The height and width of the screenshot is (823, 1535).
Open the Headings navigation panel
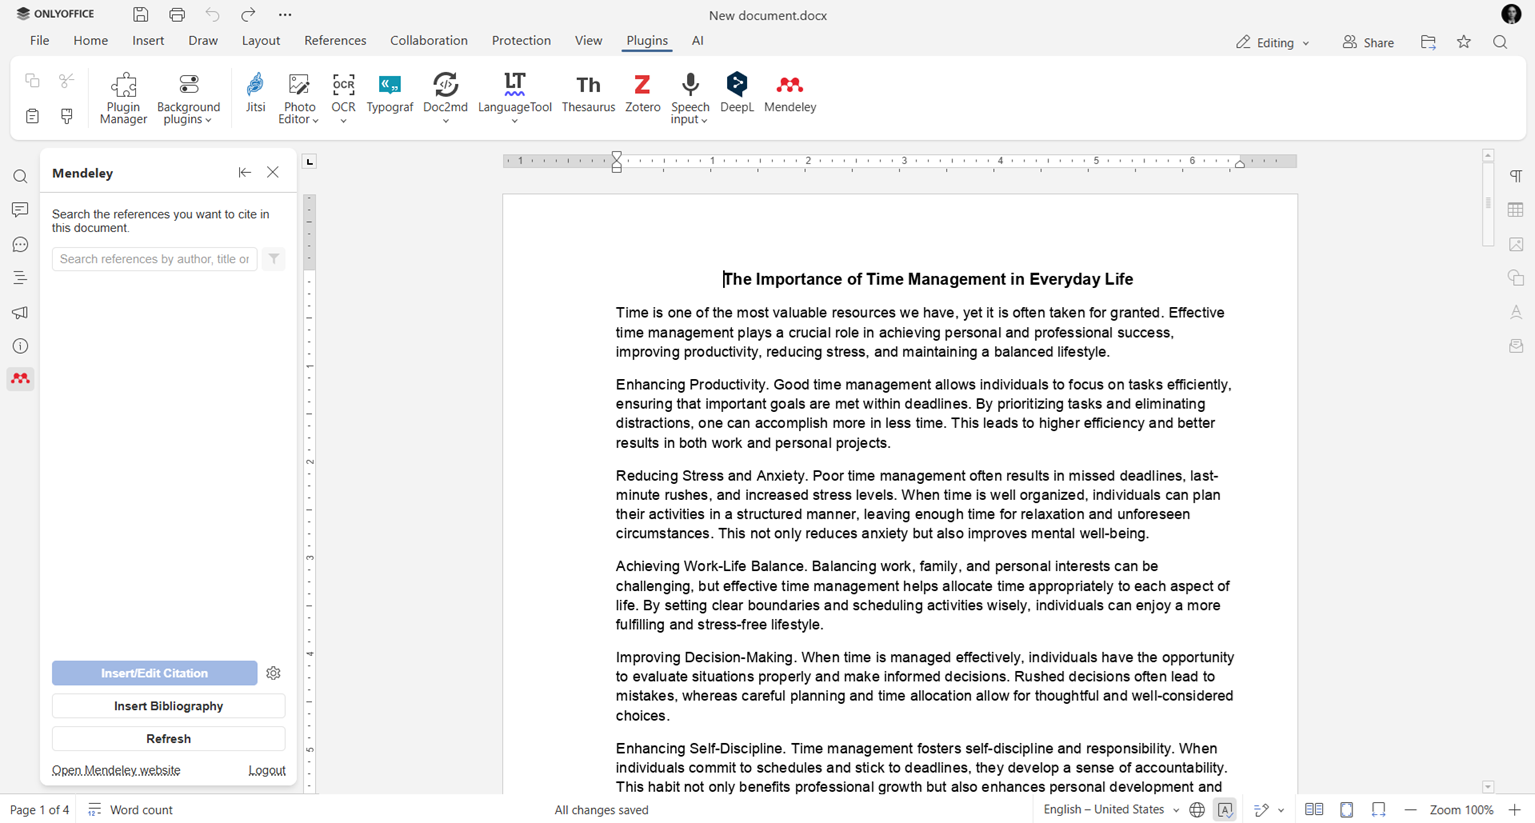pyautogui.click(x=20, y=278)
